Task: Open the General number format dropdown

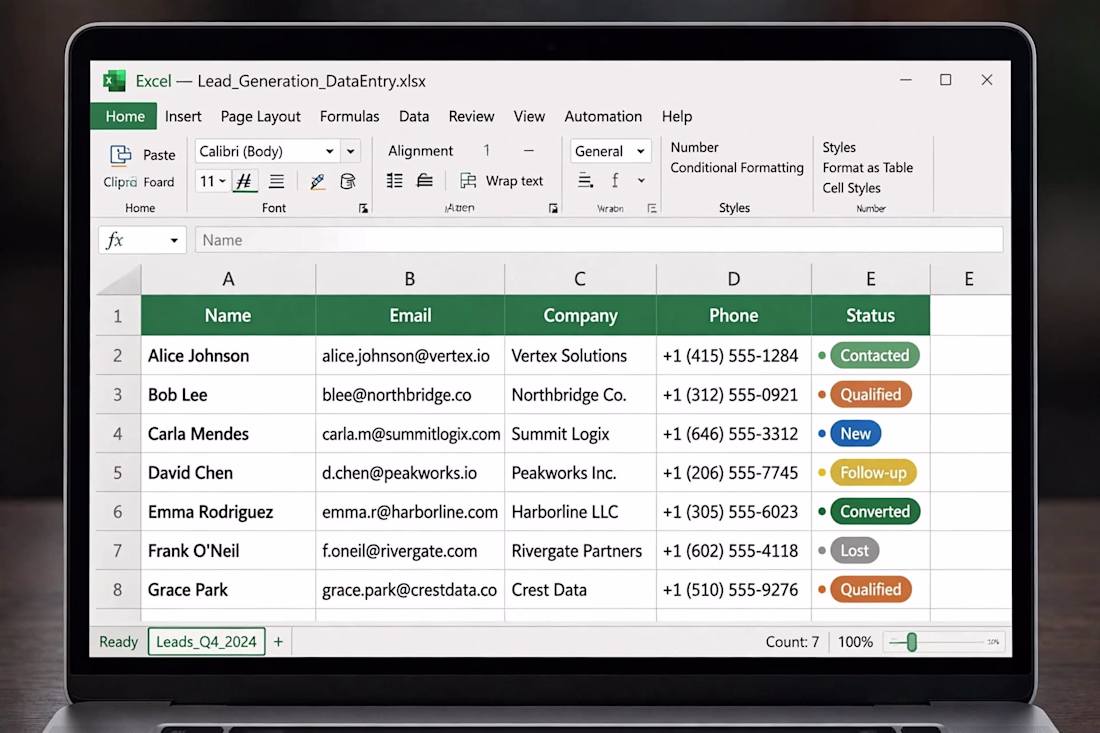Action: (x=640, y=152)
